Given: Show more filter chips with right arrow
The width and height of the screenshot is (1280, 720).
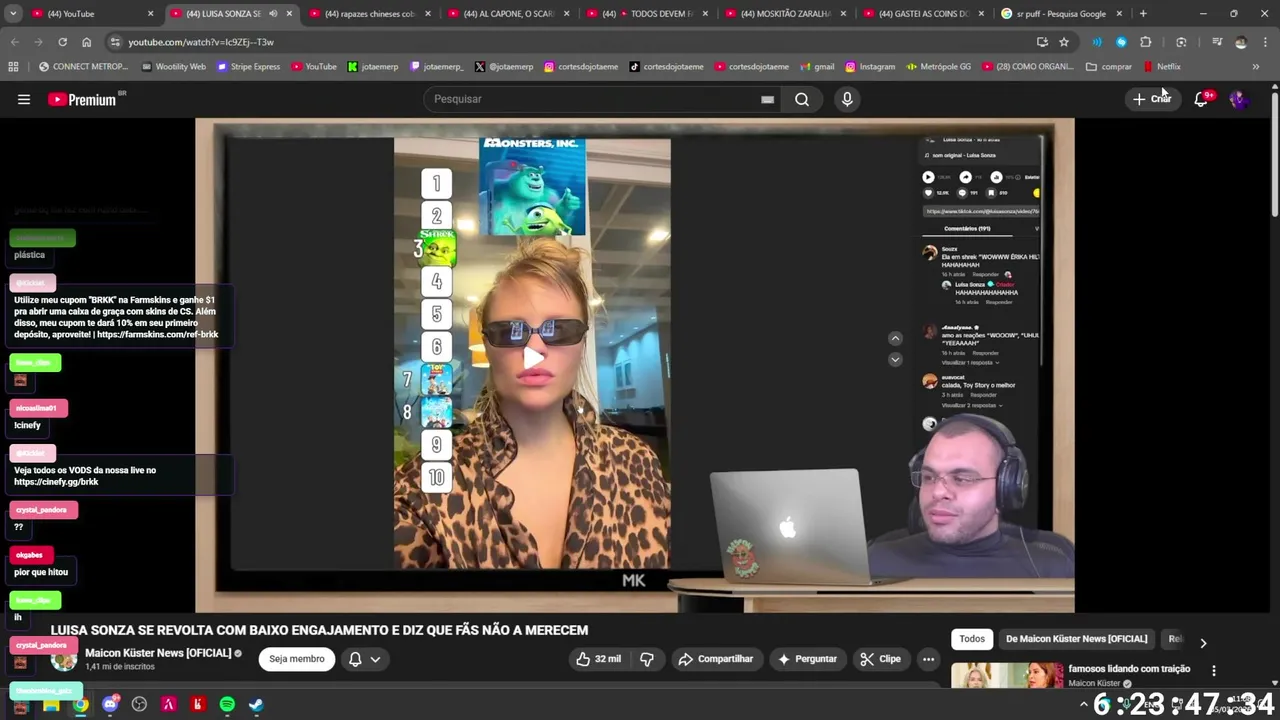Looking at the screenshot, I should tap(1203, 642).
